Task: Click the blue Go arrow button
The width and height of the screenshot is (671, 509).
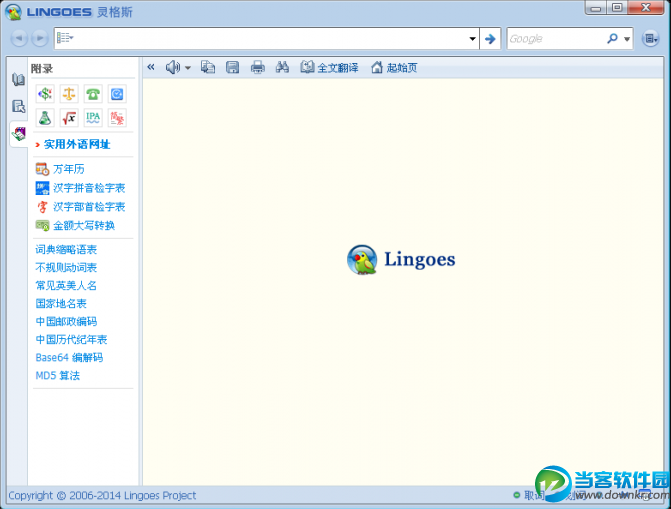Action: click(x=490, y=39)
